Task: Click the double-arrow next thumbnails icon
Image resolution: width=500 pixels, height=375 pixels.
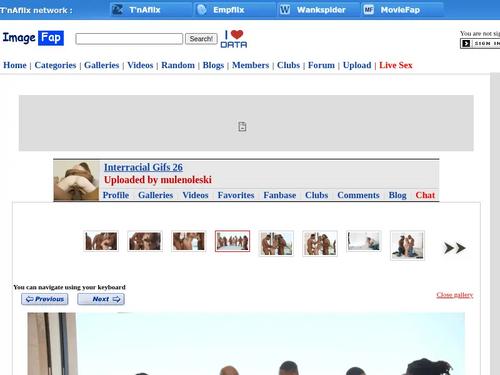Action: tap(455, 248)
